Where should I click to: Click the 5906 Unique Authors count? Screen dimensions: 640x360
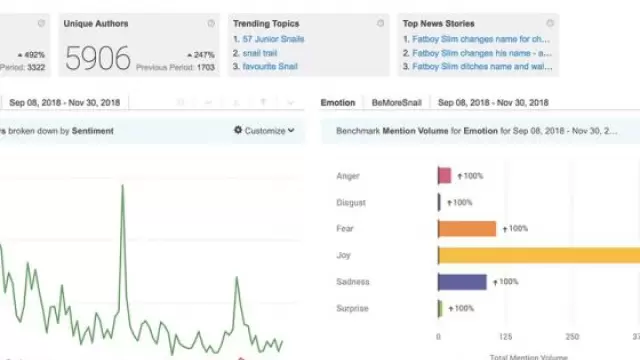click(x=98, y=58)
